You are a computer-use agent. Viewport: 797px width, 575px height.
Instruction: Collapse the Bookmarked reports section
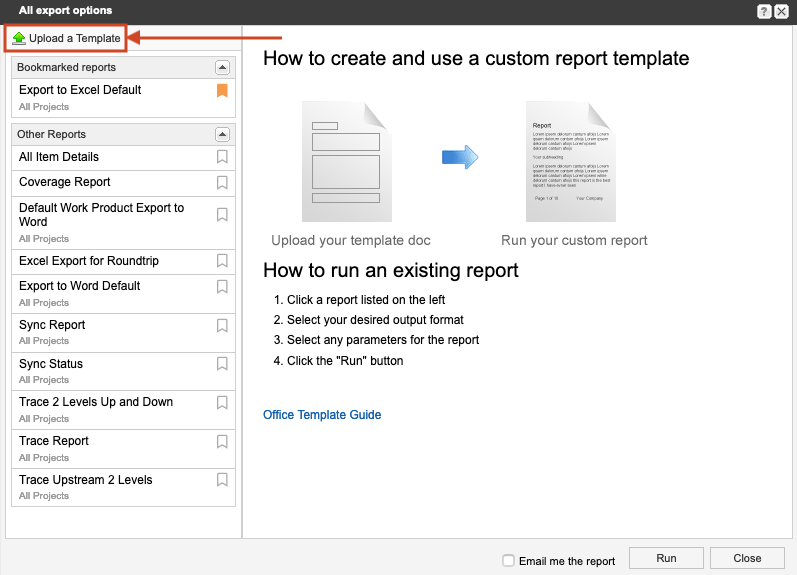coord(222,67)
